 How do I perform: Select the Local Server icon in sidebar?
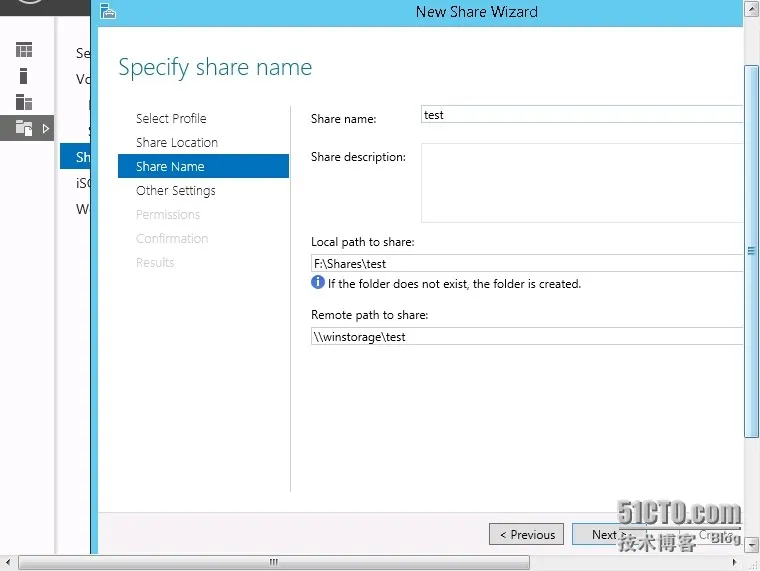pyautogui.click(x=23, y=76)
